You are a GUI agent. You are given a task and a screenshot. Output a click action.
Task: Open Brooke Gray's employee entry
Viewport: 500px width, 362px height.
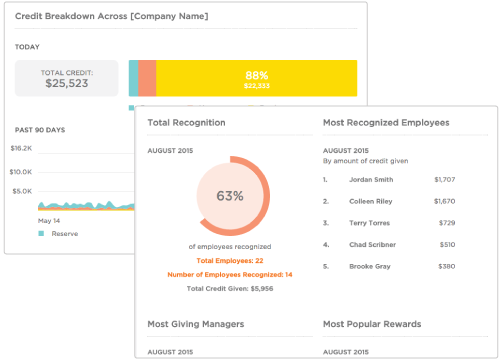[370, 266]
